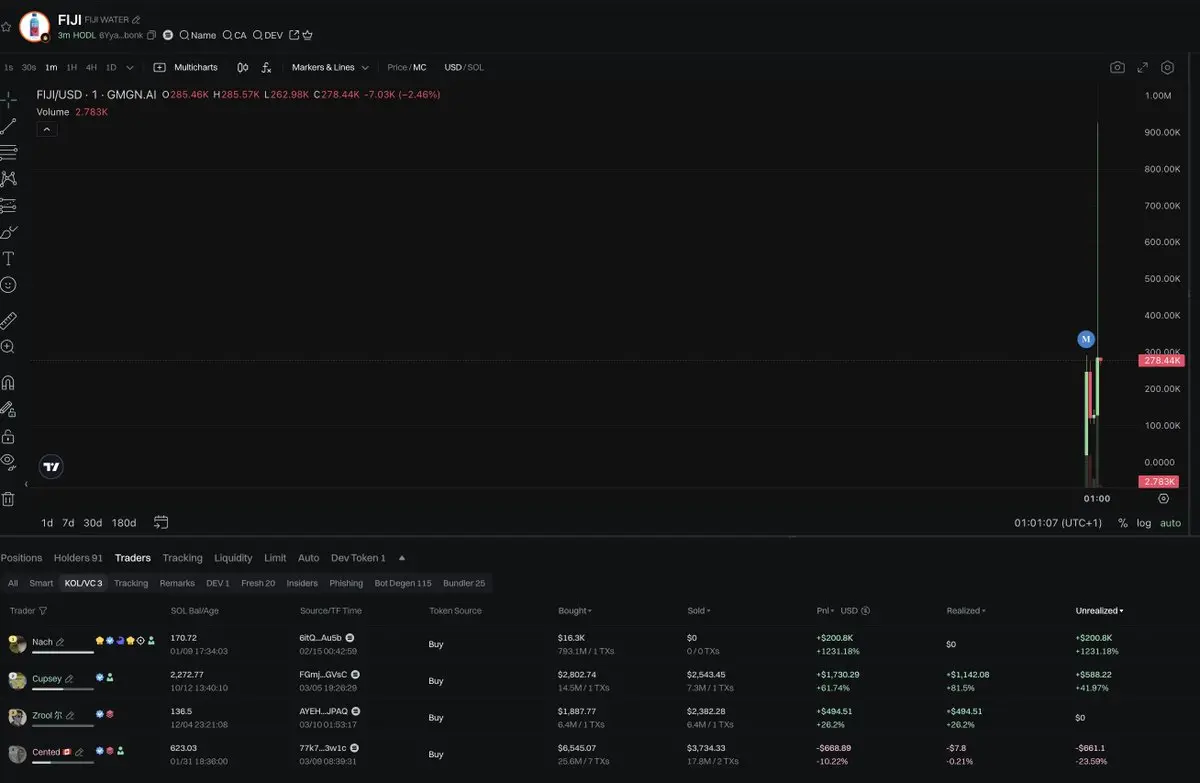The height and width of the screenshot is (783, 1200).
Task: Take a chart snapshot with camera icon
Action: point(1117,67)
